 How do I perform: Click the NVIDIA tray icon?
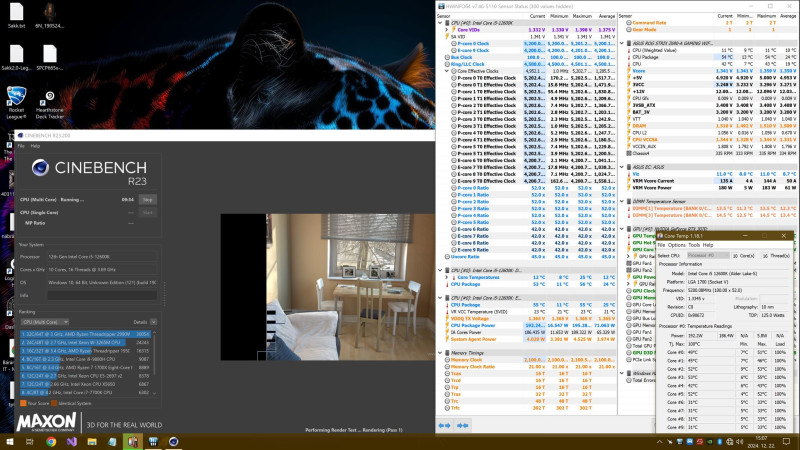[710, 442]
